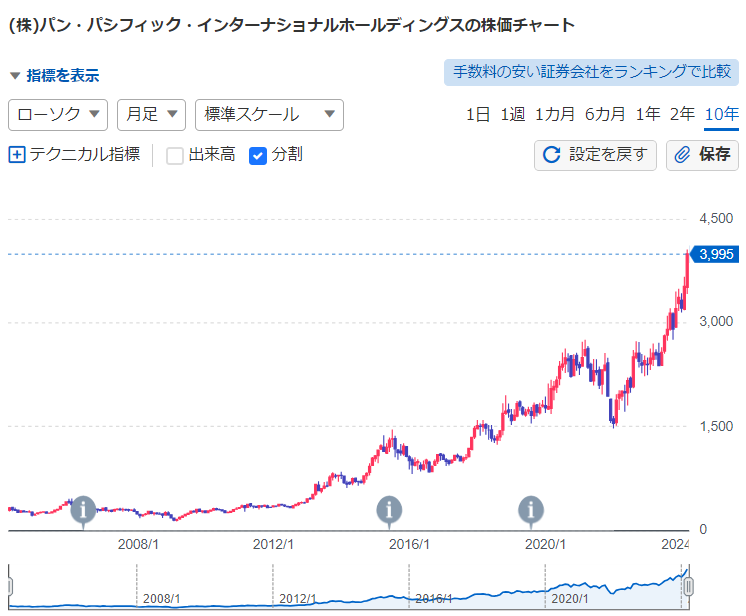Uncheck the 分割 checkbox
The height and width of the screenshot is (616, 746).
(x=257, y=155)
